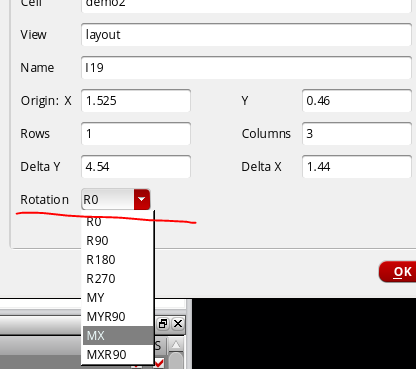Screen dimensions: 416x369
Task: Click the Delta Y field 4.54
Action: point(136,167)
